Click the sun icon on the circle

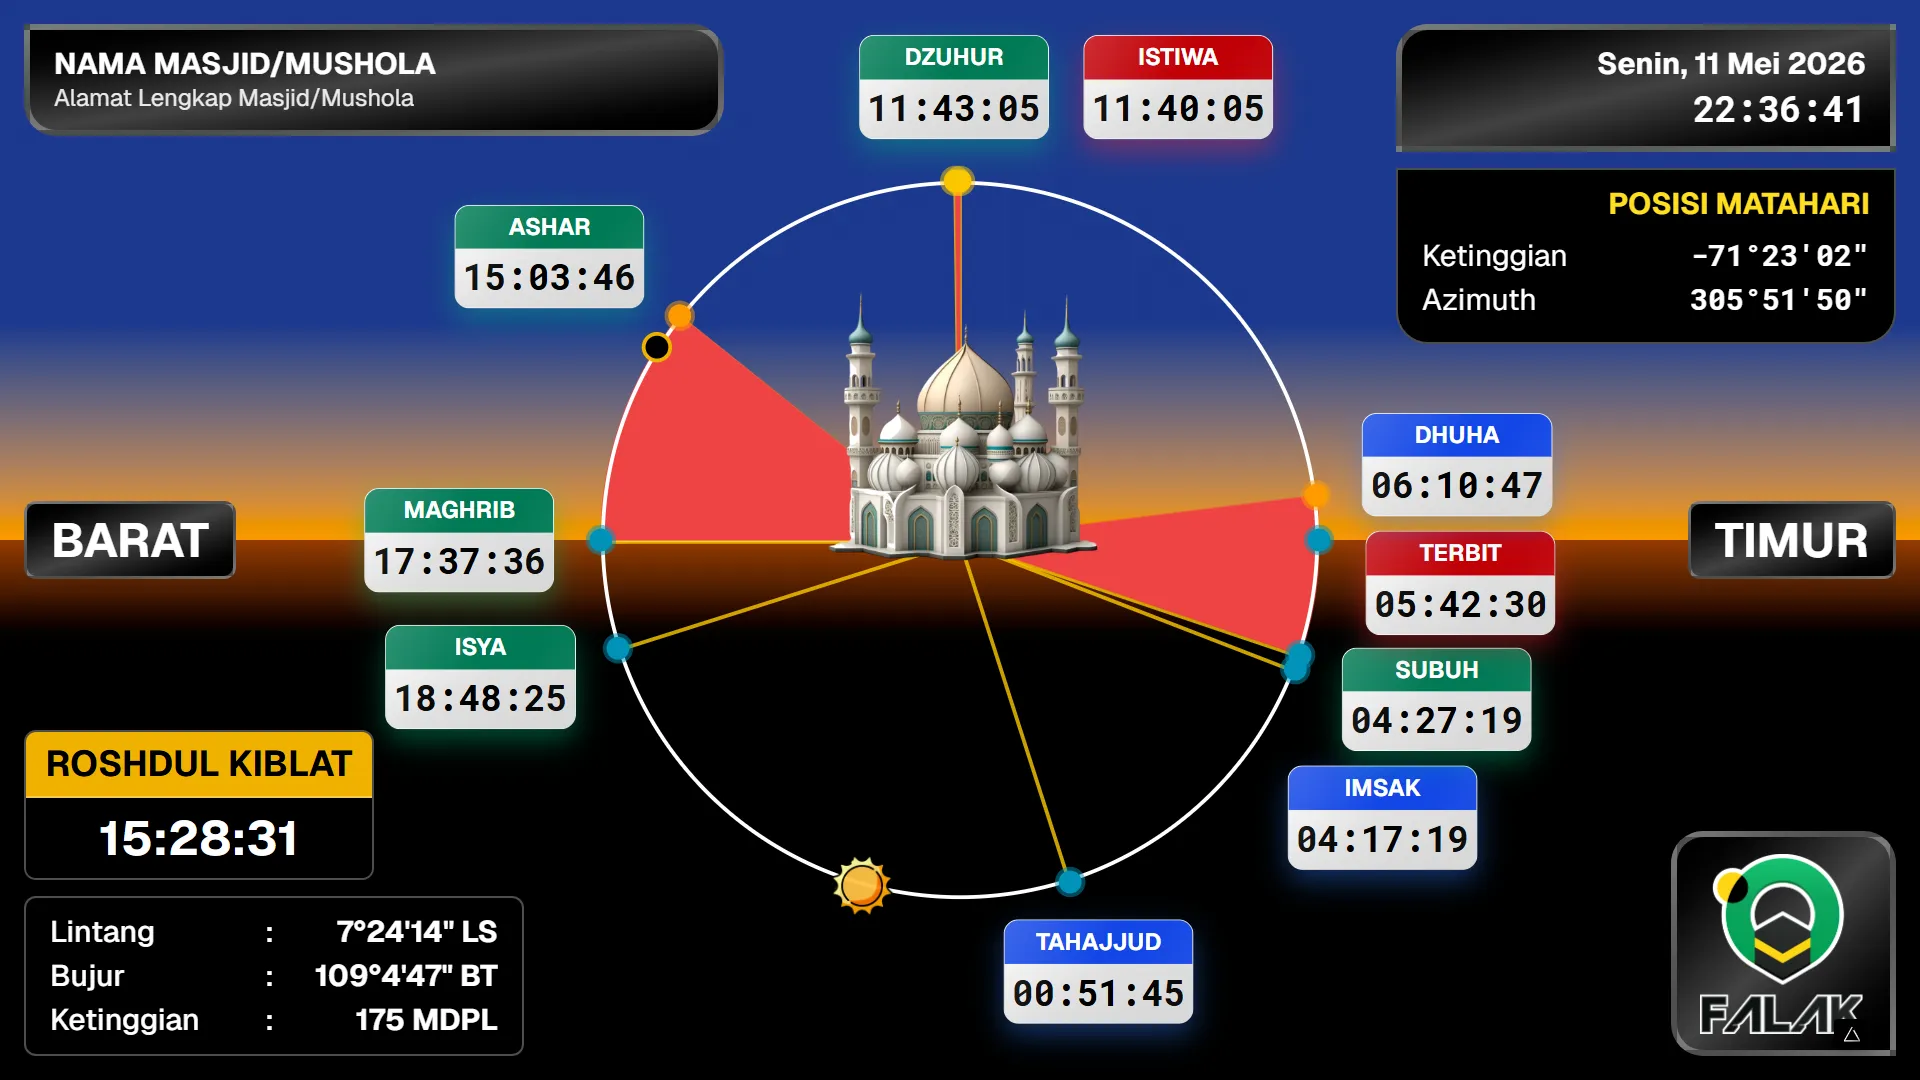click(x=861, y=885)
